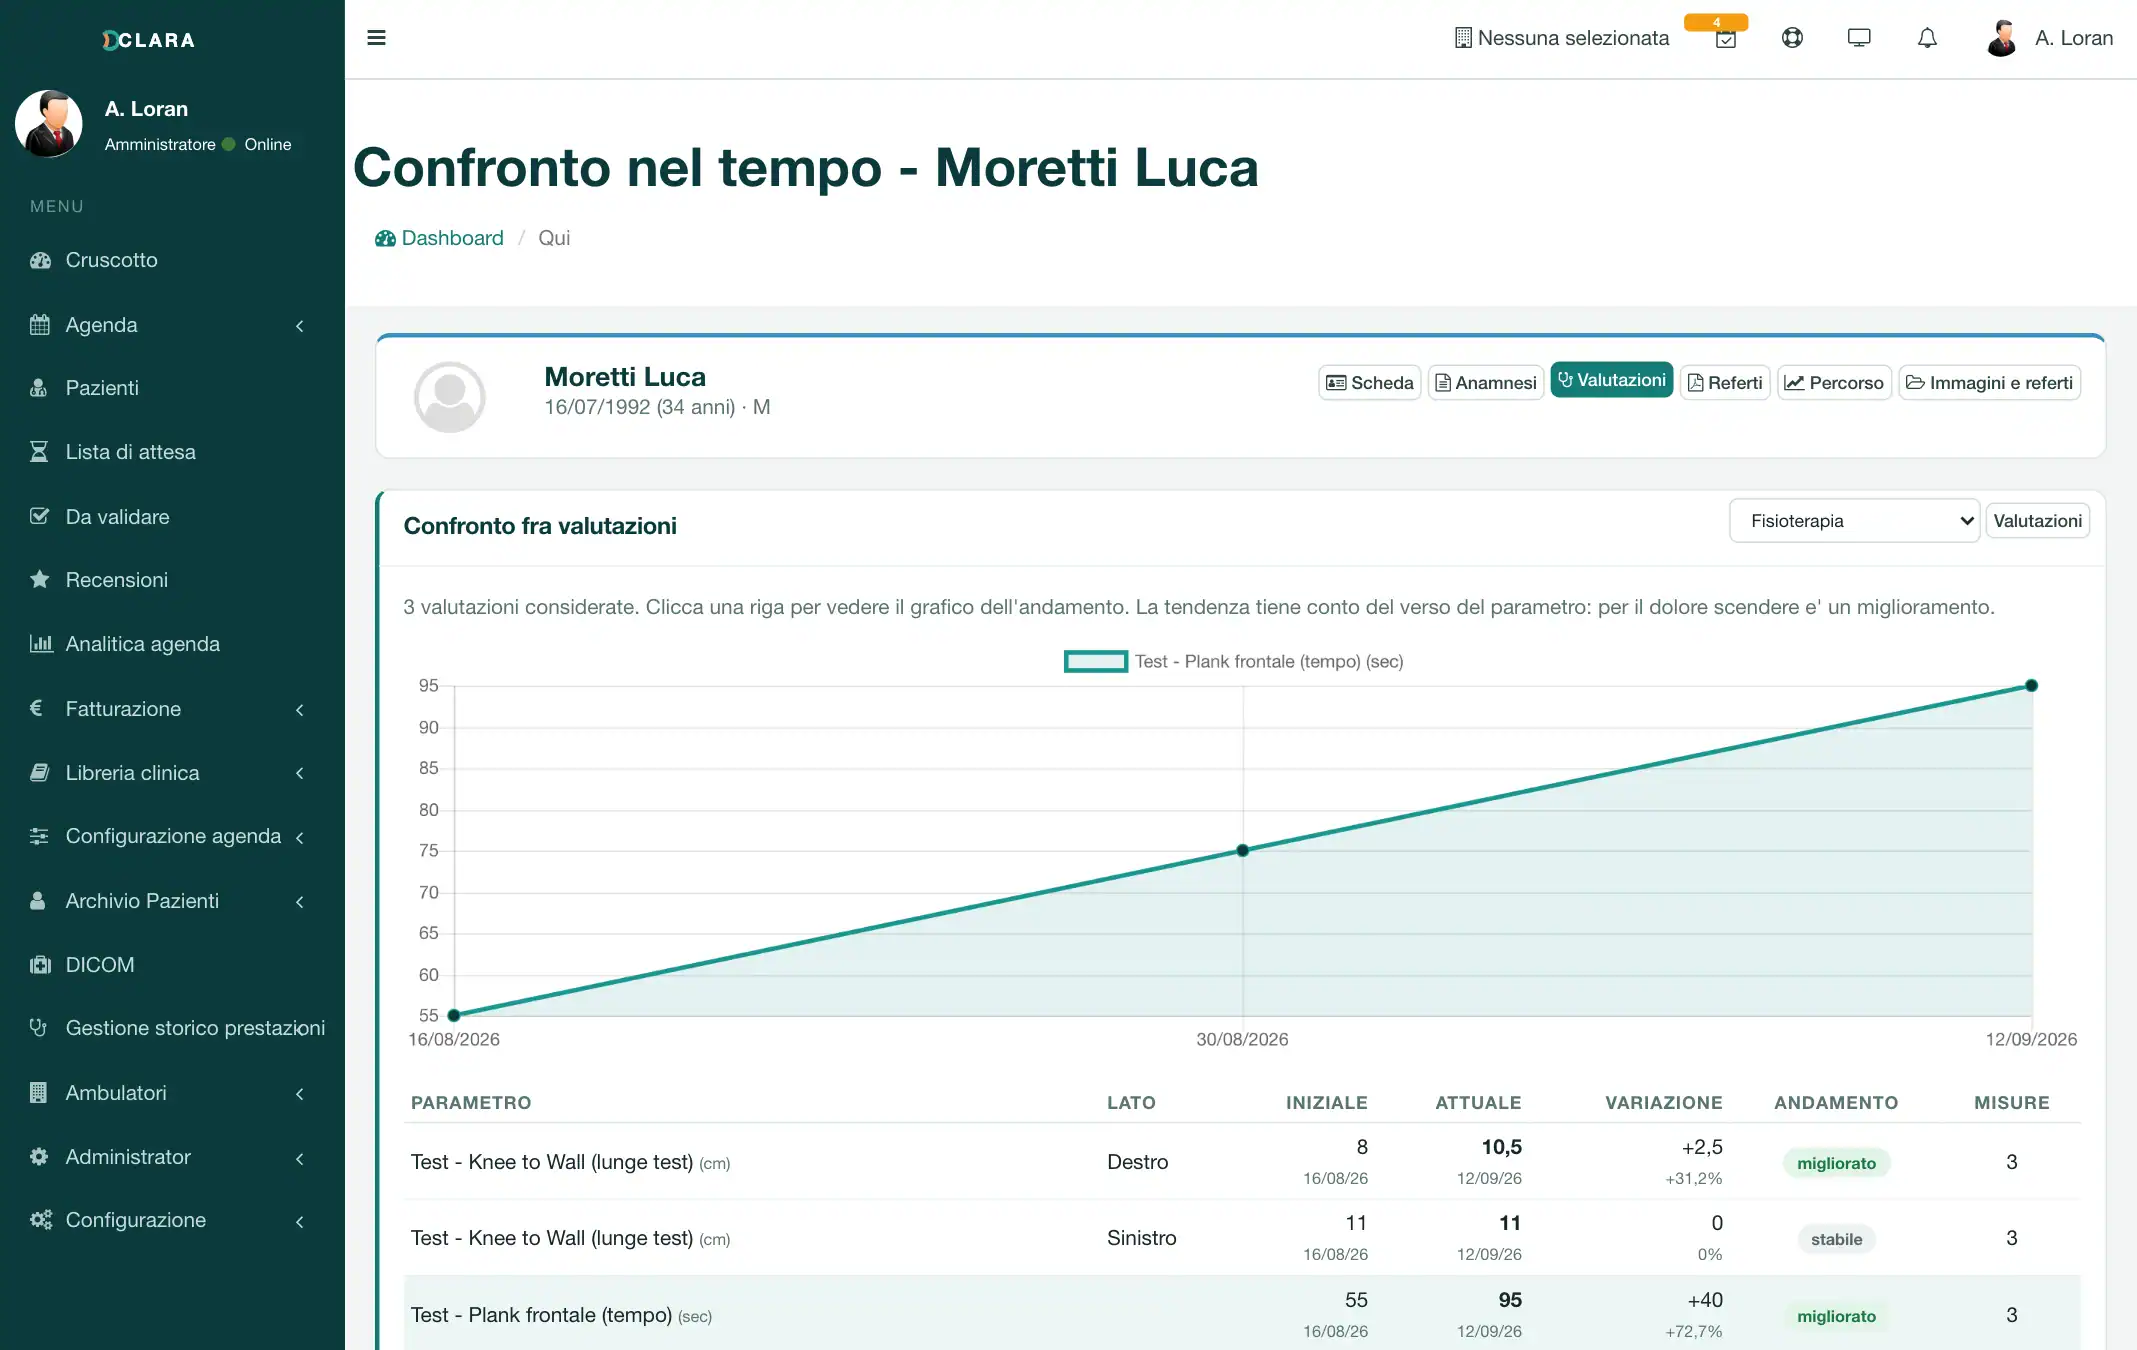Viewport: 2137px width, 1350px height.
Task: Click the Da validare checkmark icon
Action: coord(40,517)
